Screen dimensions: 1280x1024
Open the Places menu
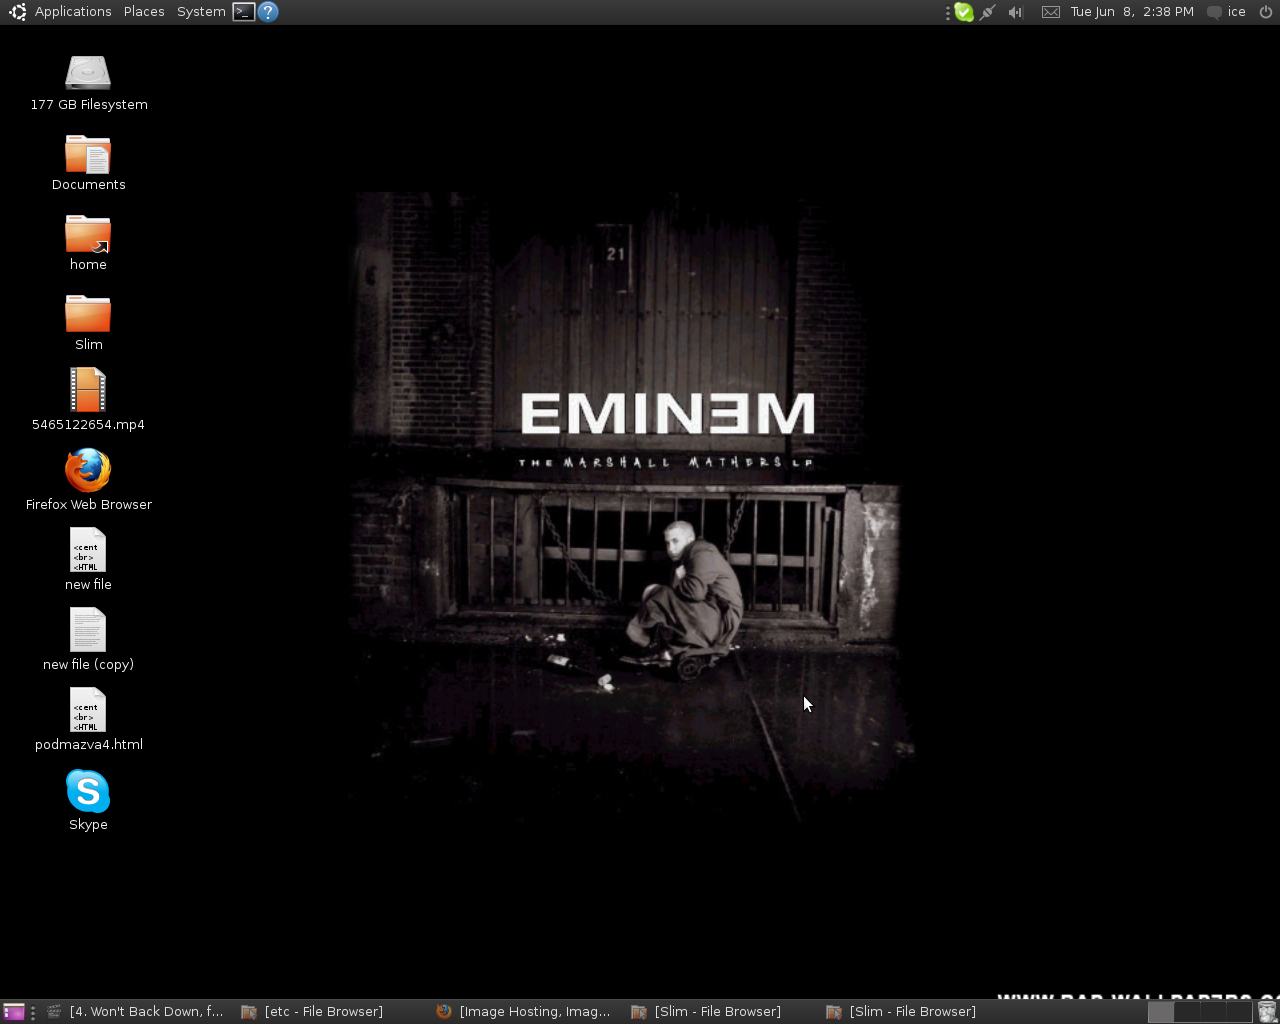click(144, 12)
